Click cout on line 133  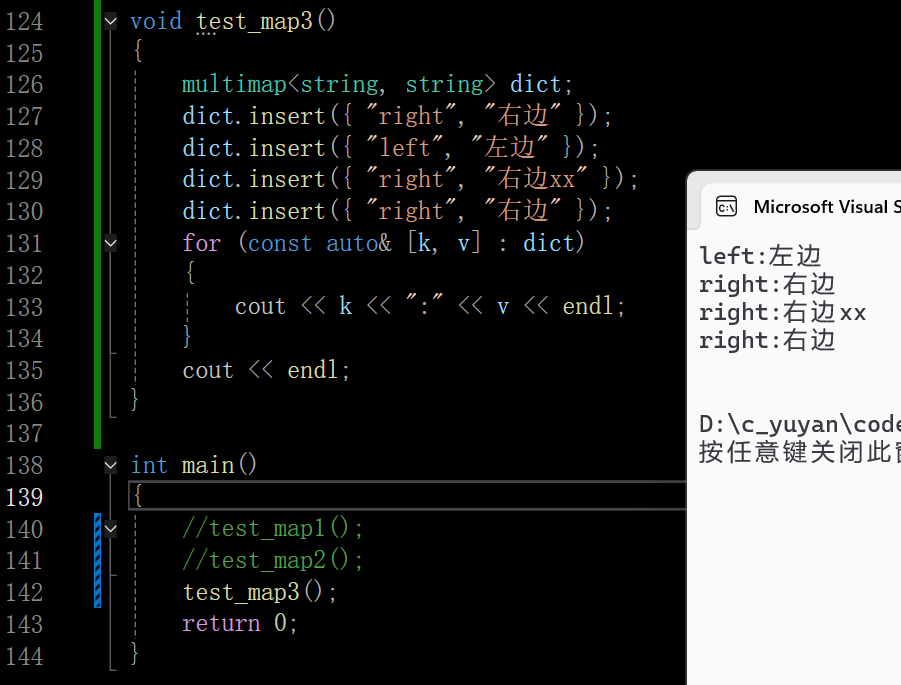(260, 306)
